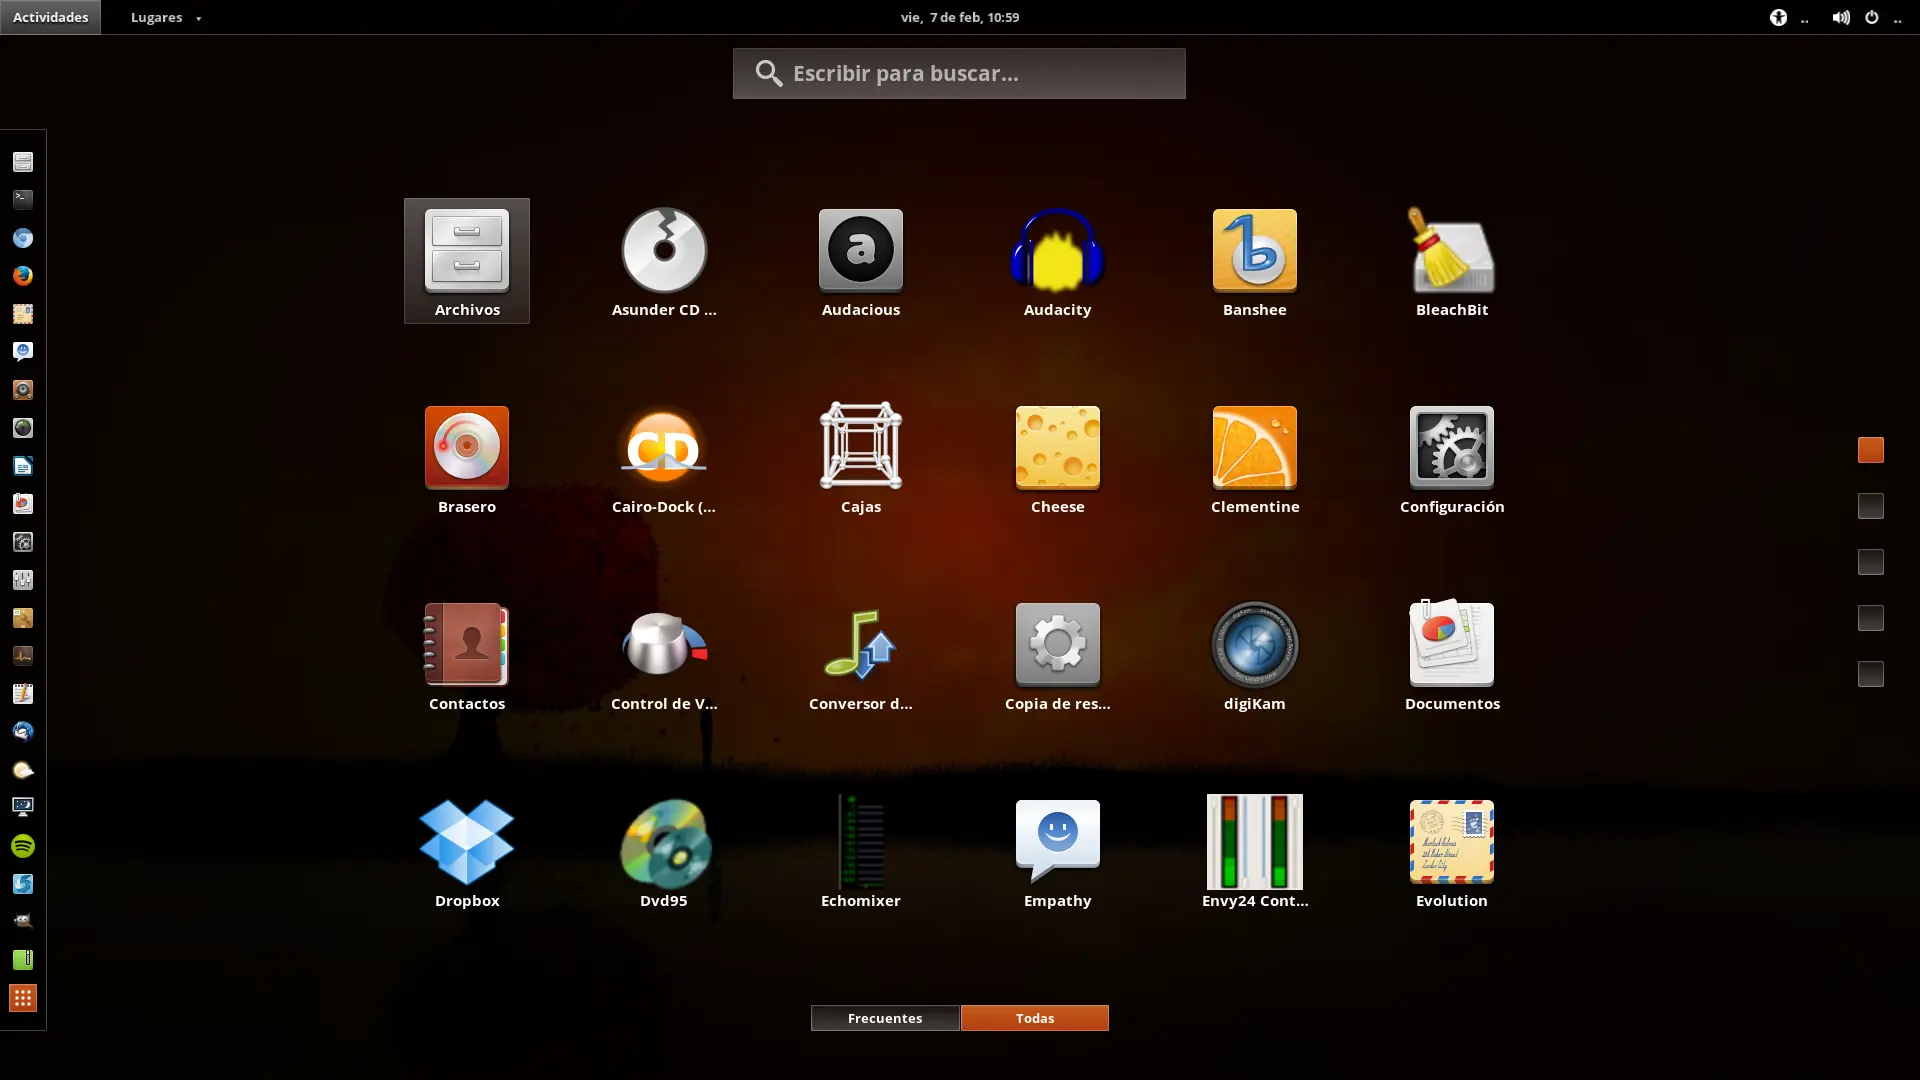Image resolution: width=1920 pixels, height=1080 pixels.
Task: Select the first orange page indicator
Action: pos(1871,450)
